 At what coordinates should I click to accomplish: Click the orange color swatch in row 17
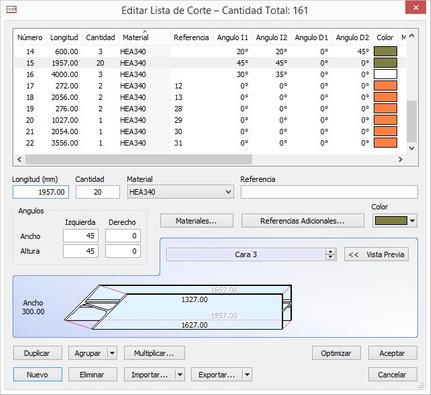click(x=385, y=86)
